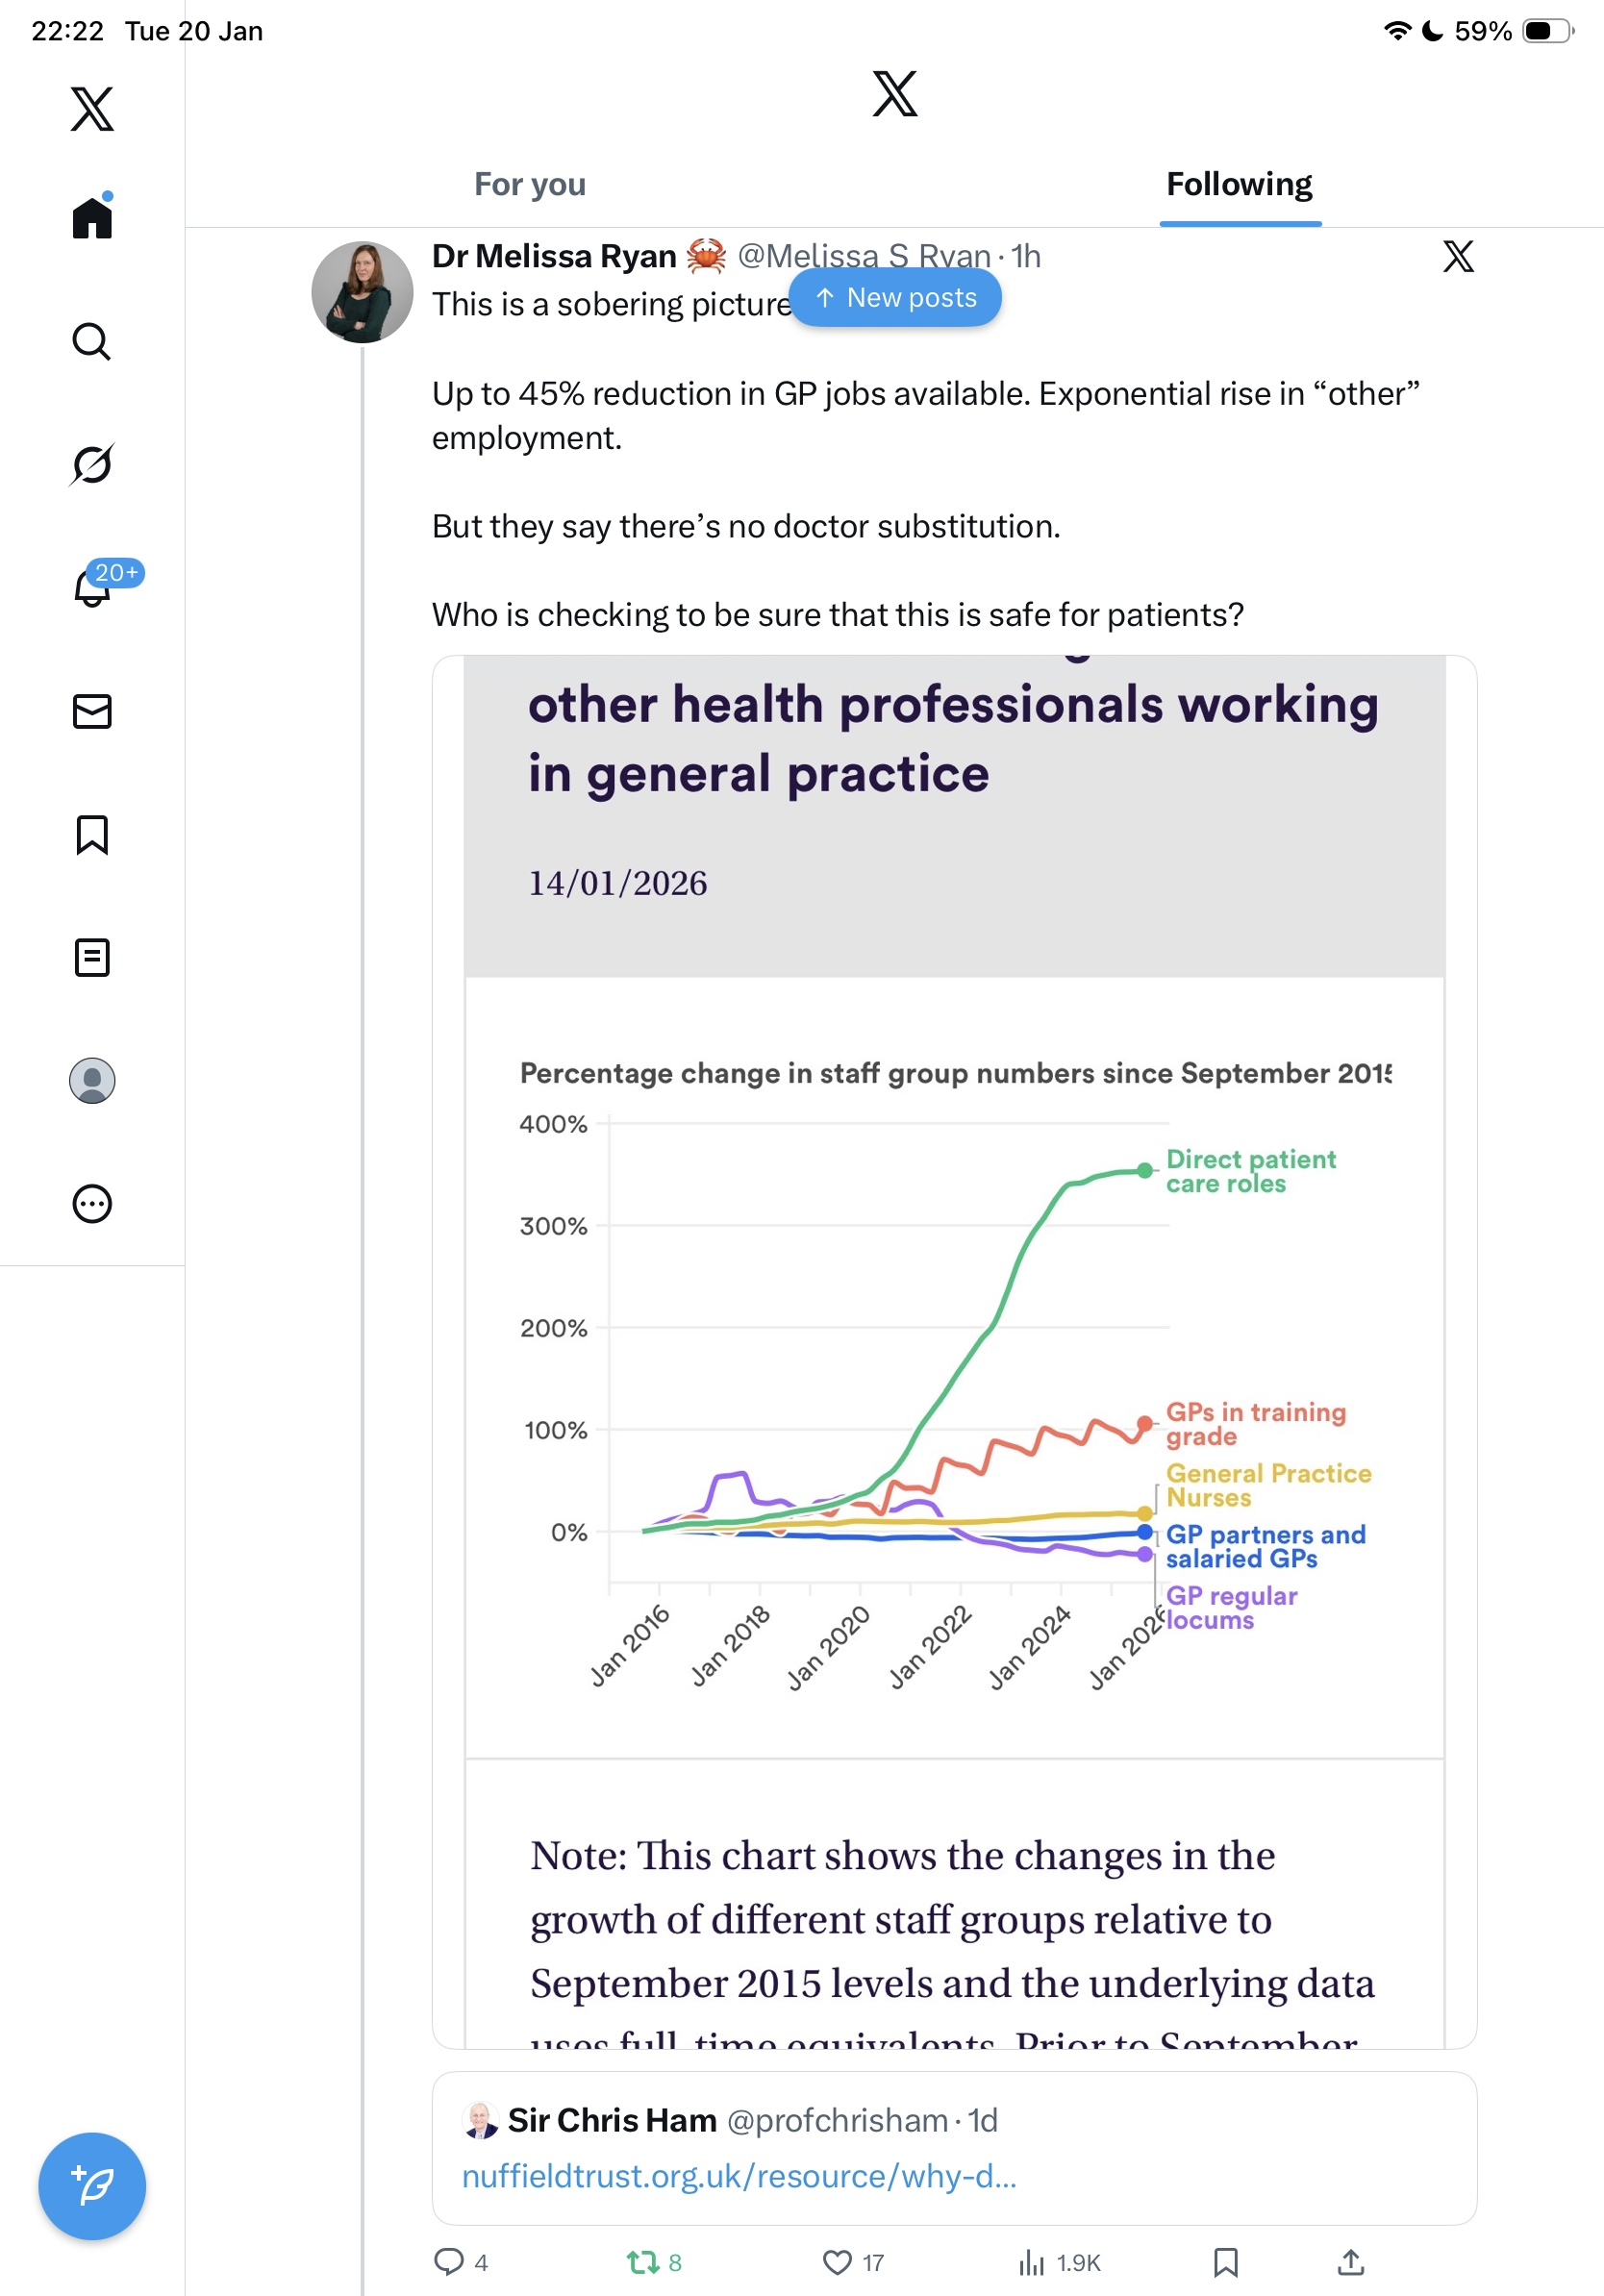Open the Grok actions icon on the post
The width and height of the screenshot is (1604, 2296).
[x=1458, y=257]
